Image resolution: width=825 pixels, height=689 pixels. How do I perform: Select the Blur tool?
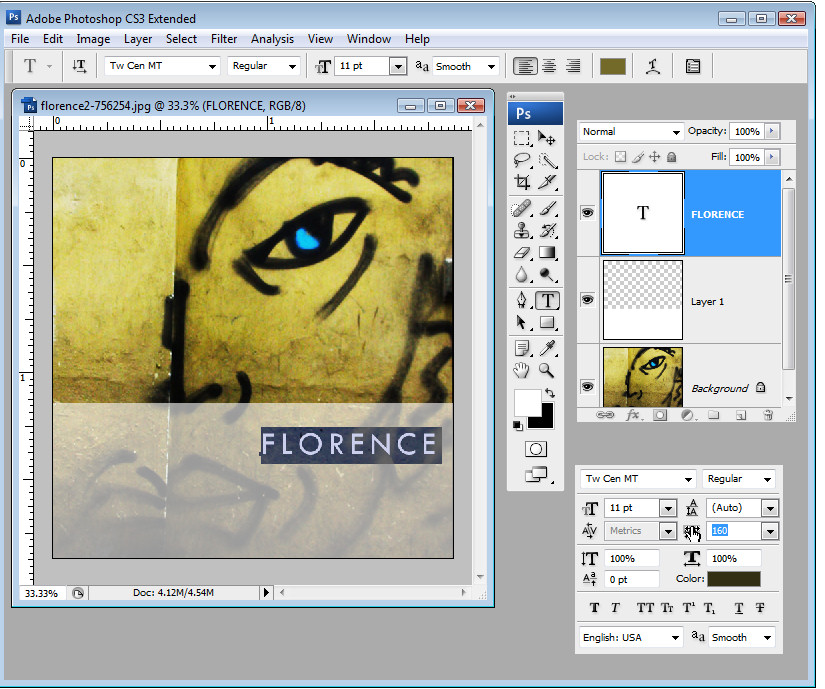521,275
